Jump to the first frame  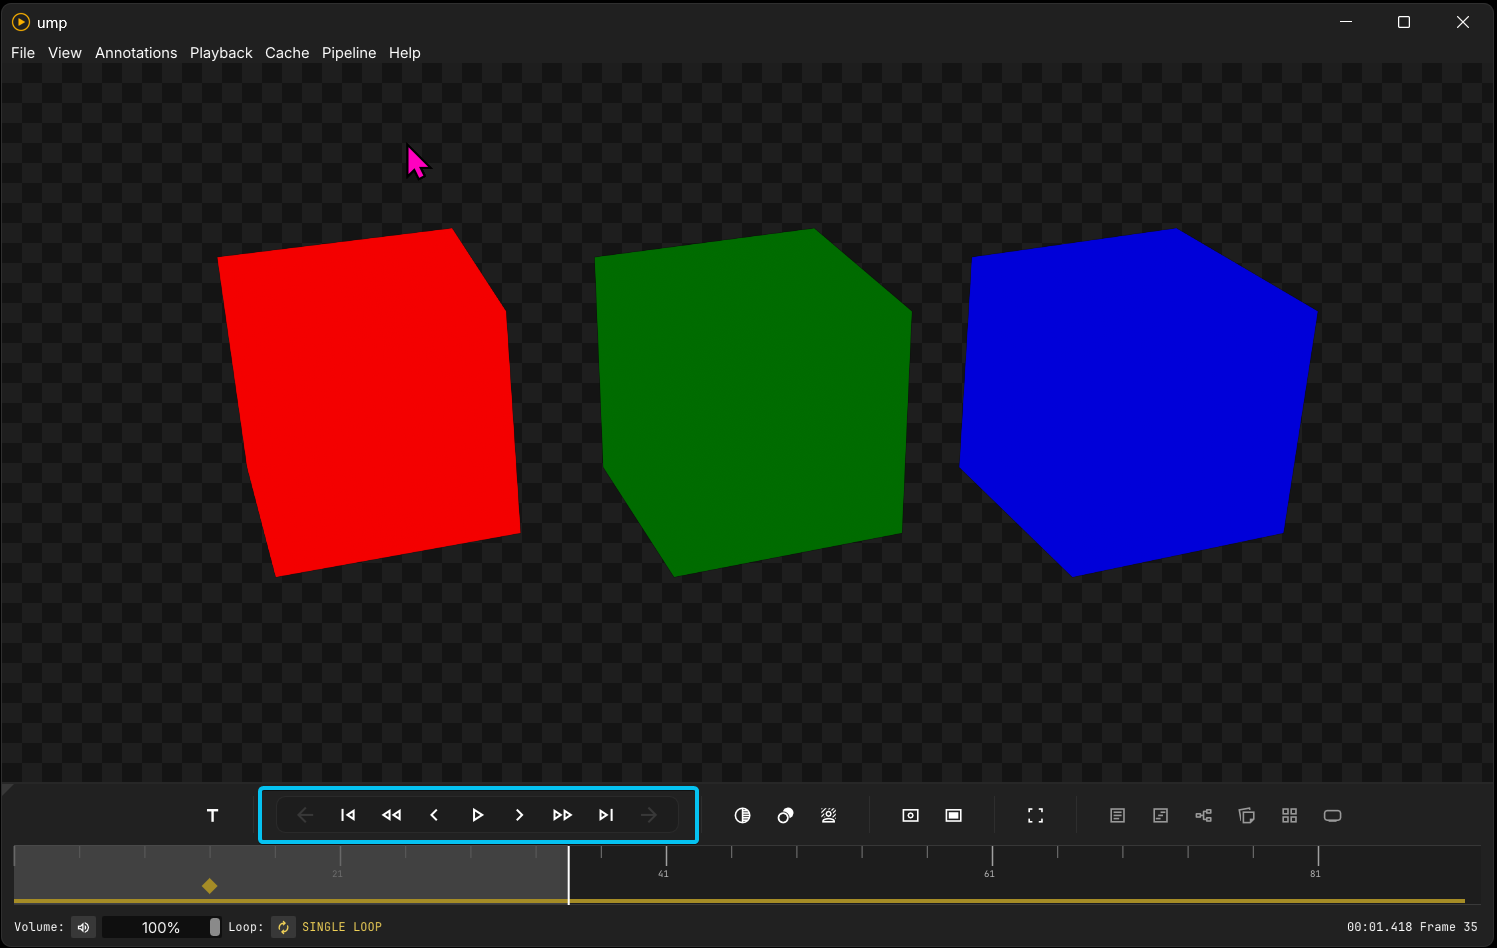coord(348,815)
